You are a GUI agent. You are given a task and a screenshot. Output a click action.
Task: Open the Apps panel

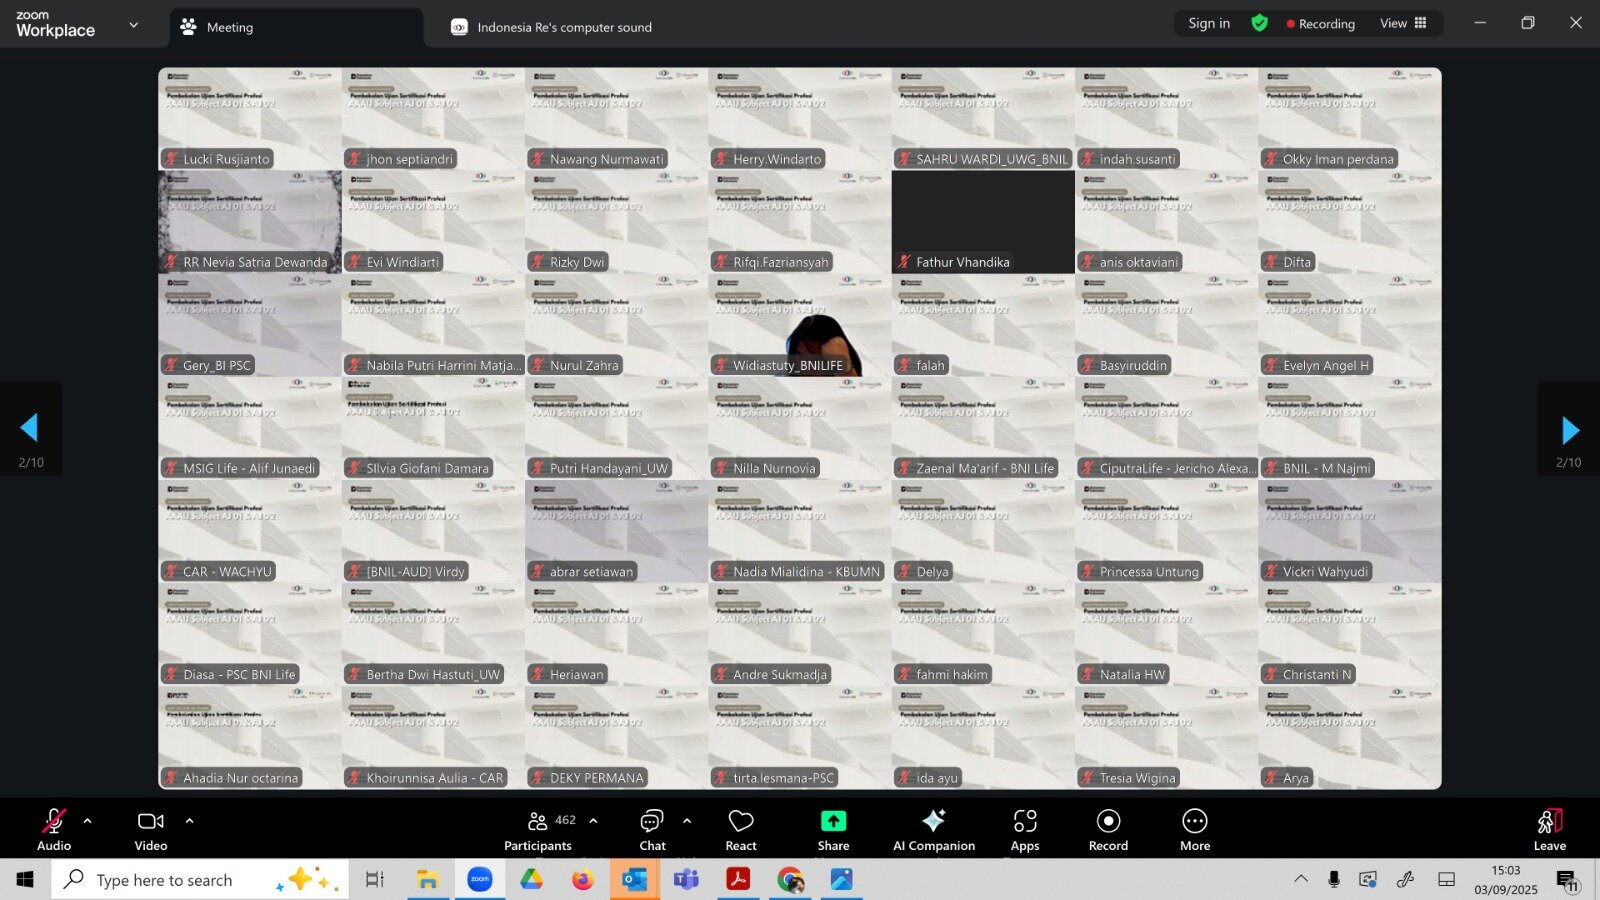click(x=1024, y=822)
